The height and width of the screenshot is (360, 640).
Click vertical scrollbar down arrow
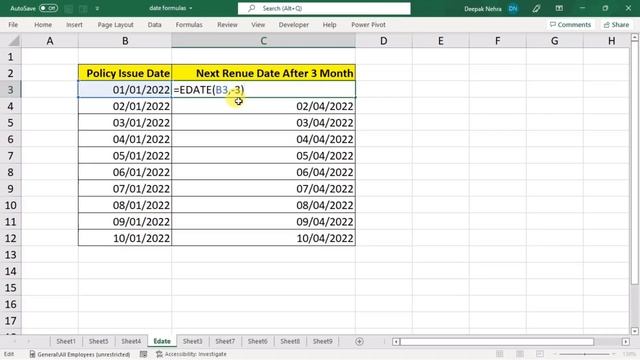(635, 331)
